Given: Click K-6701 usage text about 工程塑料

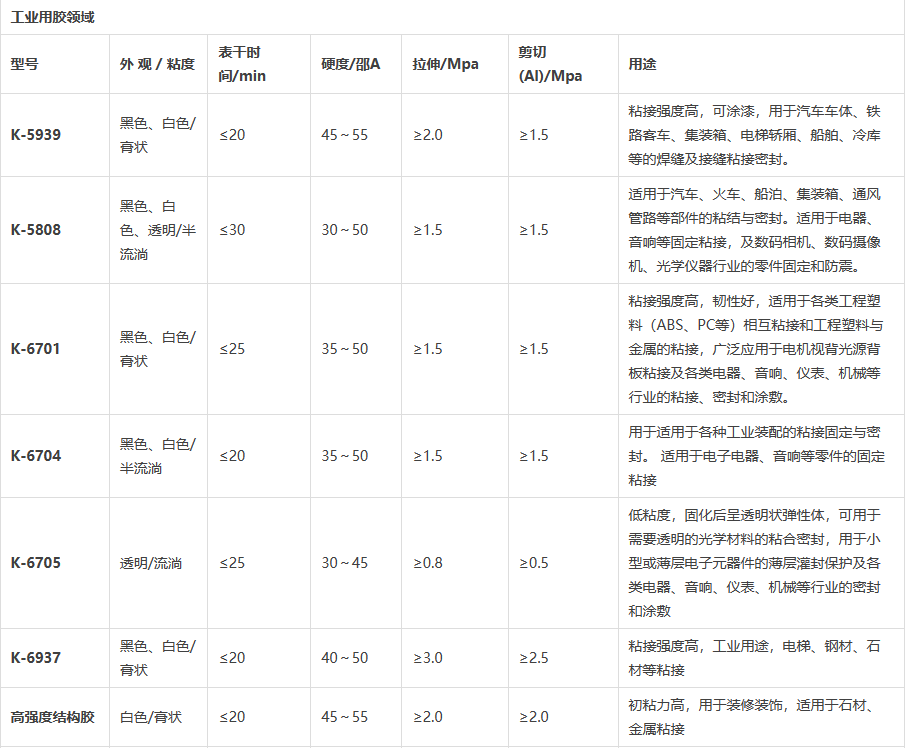Looking at the screenshot, I should [x=756, y=349].
